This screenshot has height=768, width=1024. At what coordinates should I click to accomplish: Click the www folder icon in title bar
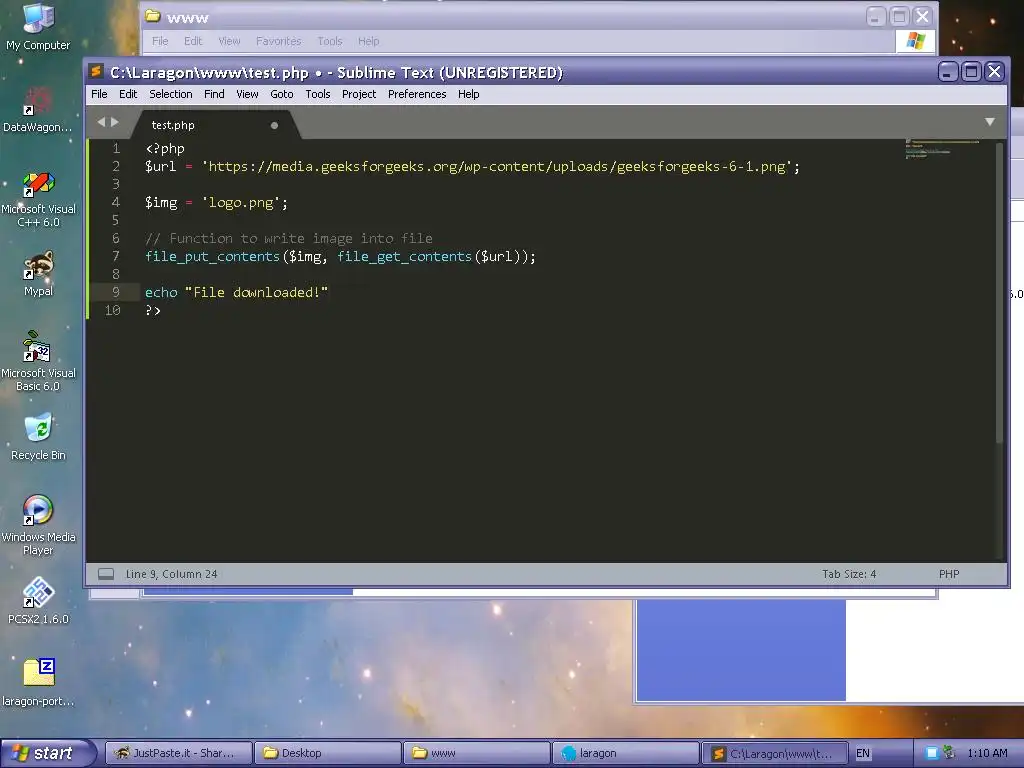click(x=153, y=16)
